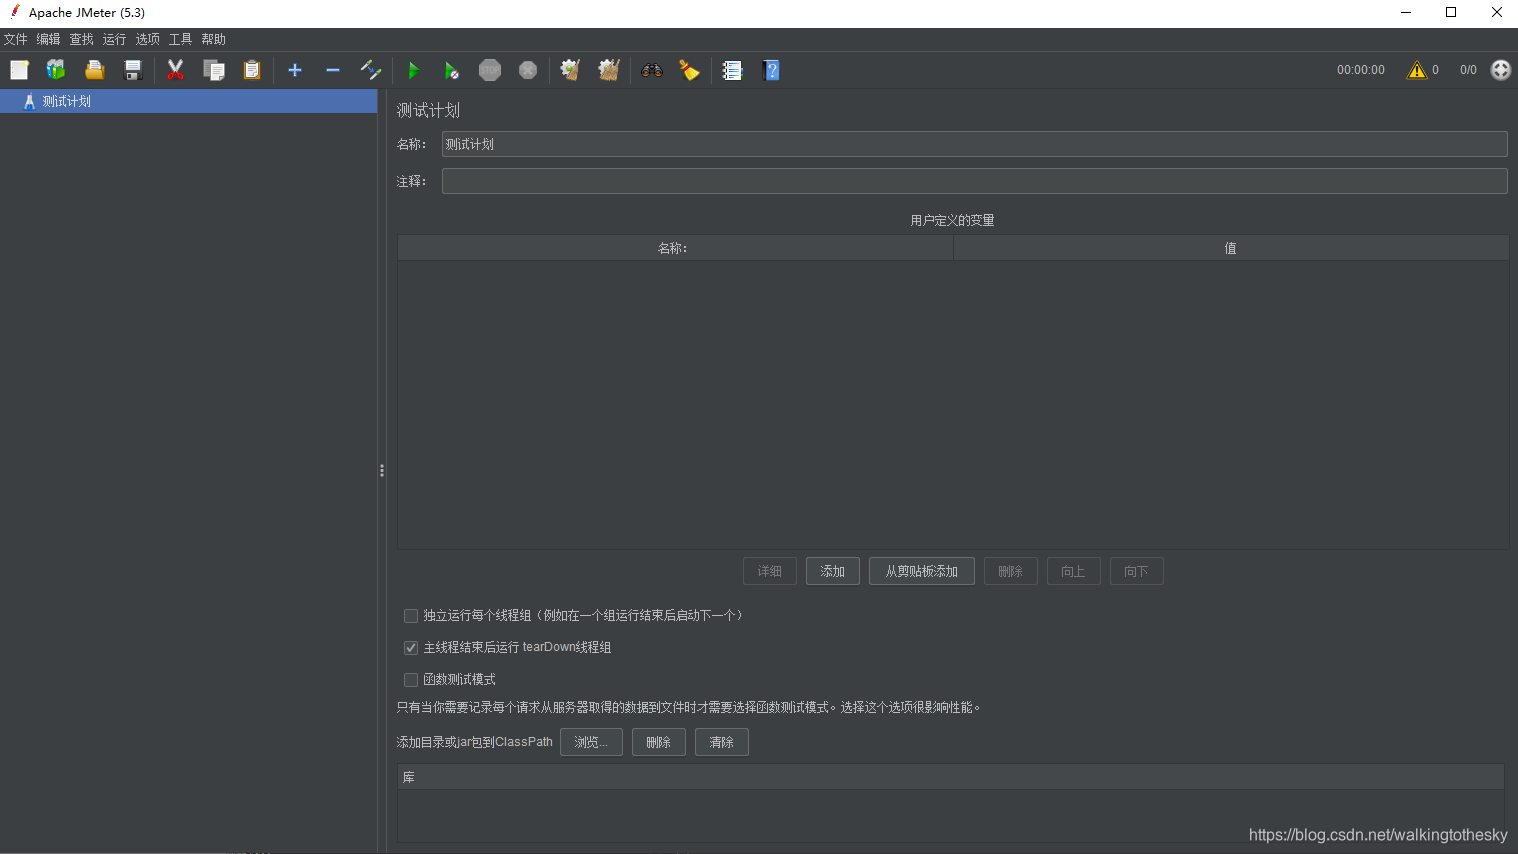
Task: Open the 编辑 menu
Action: pyautogui.click(x=49, y=40)
